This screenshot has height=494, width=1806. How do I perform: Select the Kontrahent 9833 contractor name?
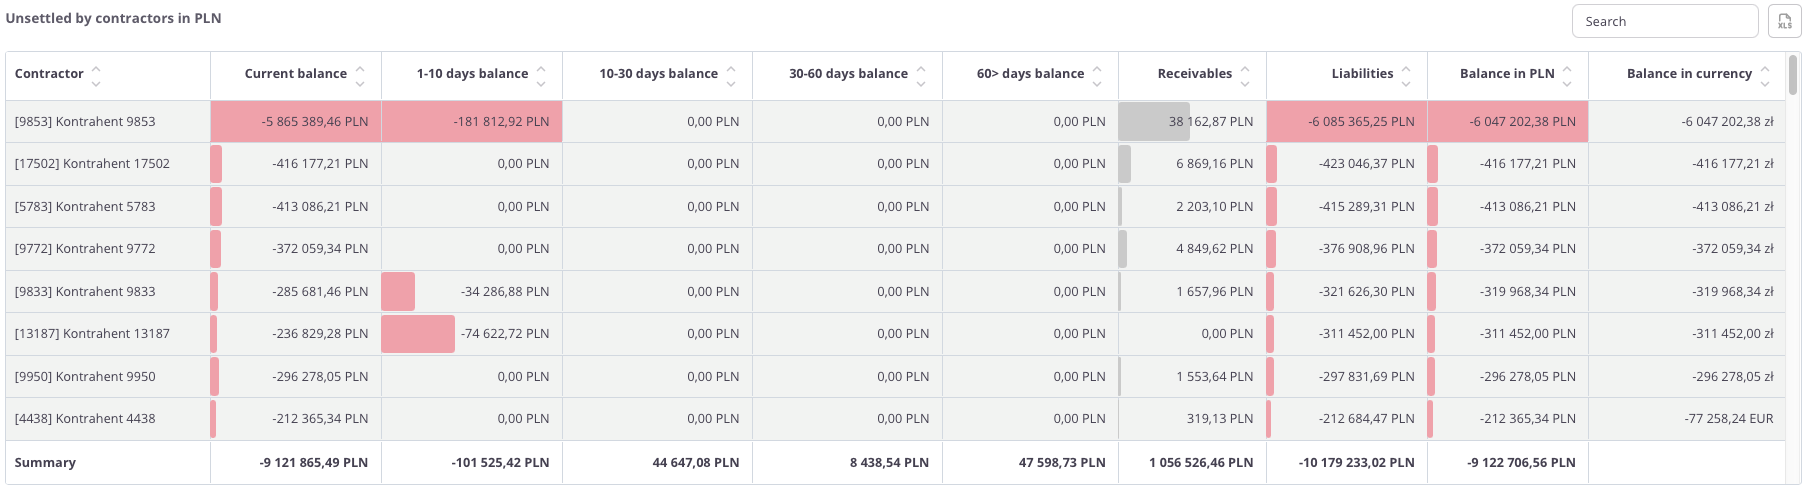(85, 292)
